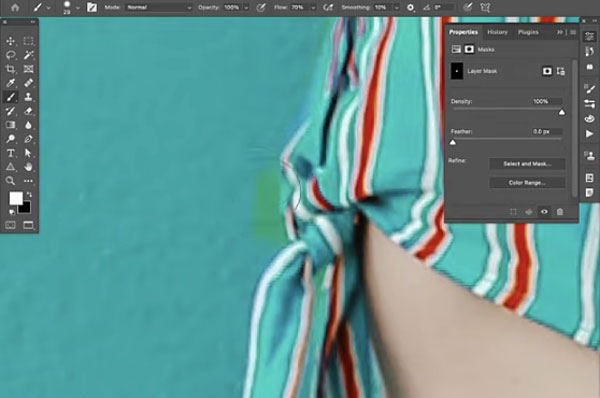The width and height of the screenshot is (600, 398).
Task: Select the Move tool
Action: pyautogui.click(x=10, y=41)
